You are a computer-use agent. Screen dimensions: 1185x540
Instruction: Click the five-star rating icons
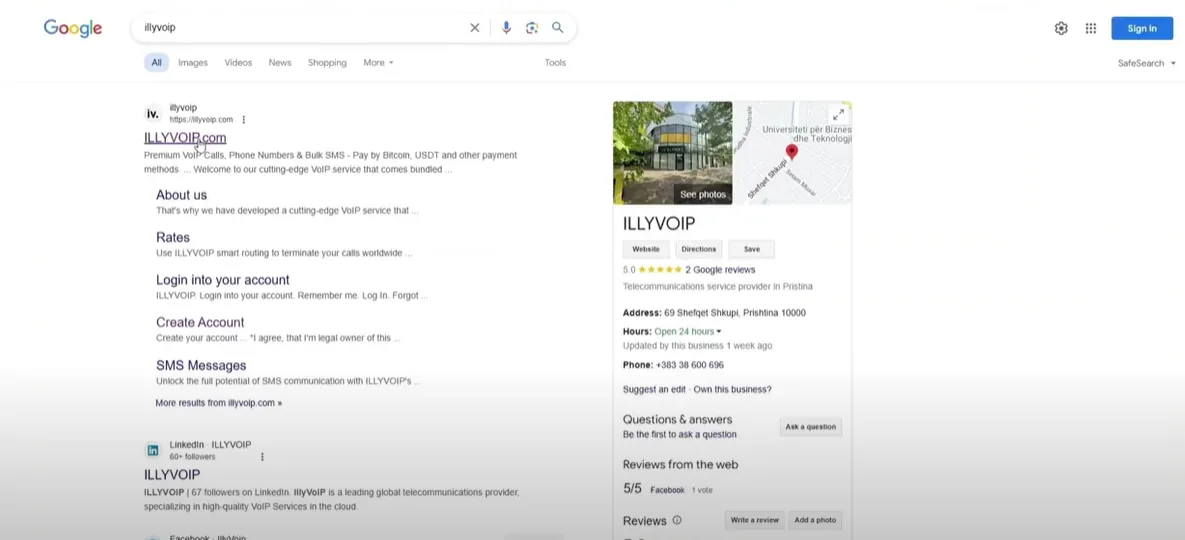(x=660, y=270)
